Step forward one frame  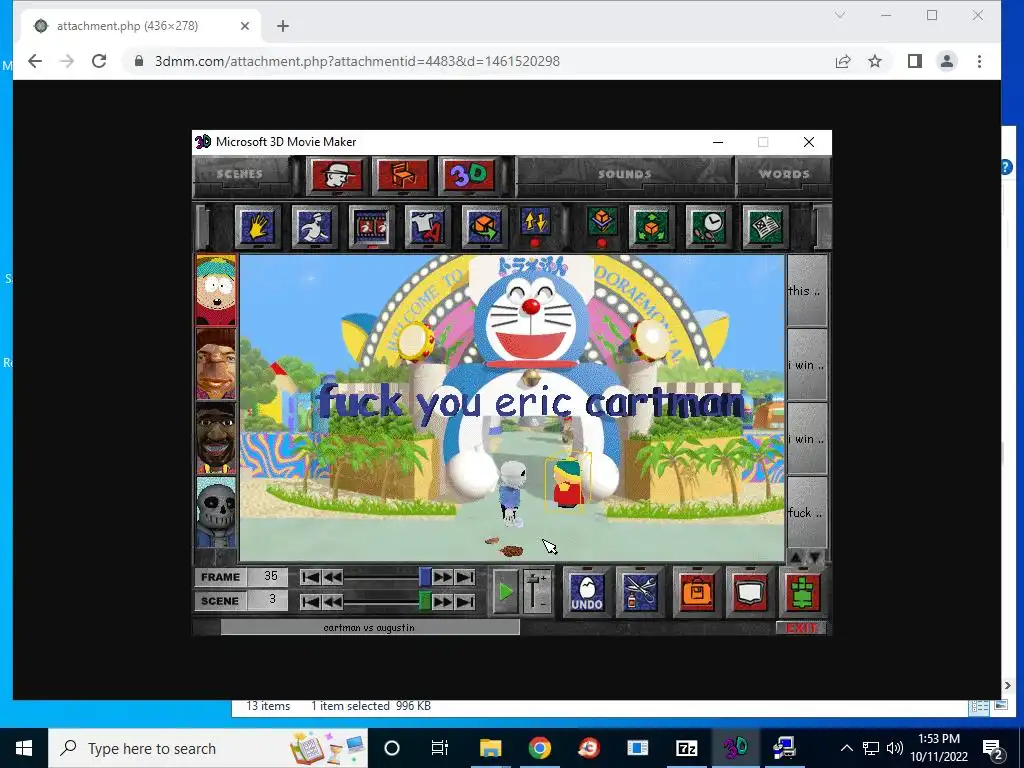443,577
